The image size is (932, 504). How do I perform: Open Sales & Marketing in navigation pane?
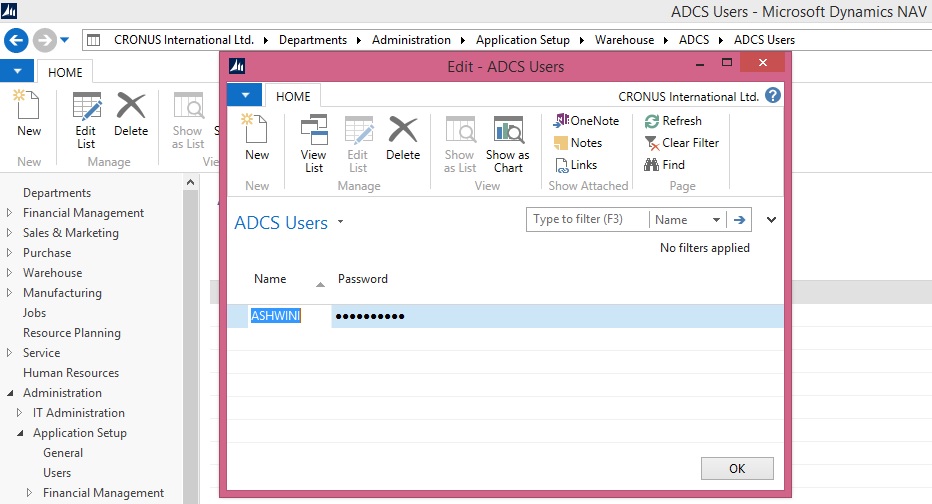(x=71, y=232)
